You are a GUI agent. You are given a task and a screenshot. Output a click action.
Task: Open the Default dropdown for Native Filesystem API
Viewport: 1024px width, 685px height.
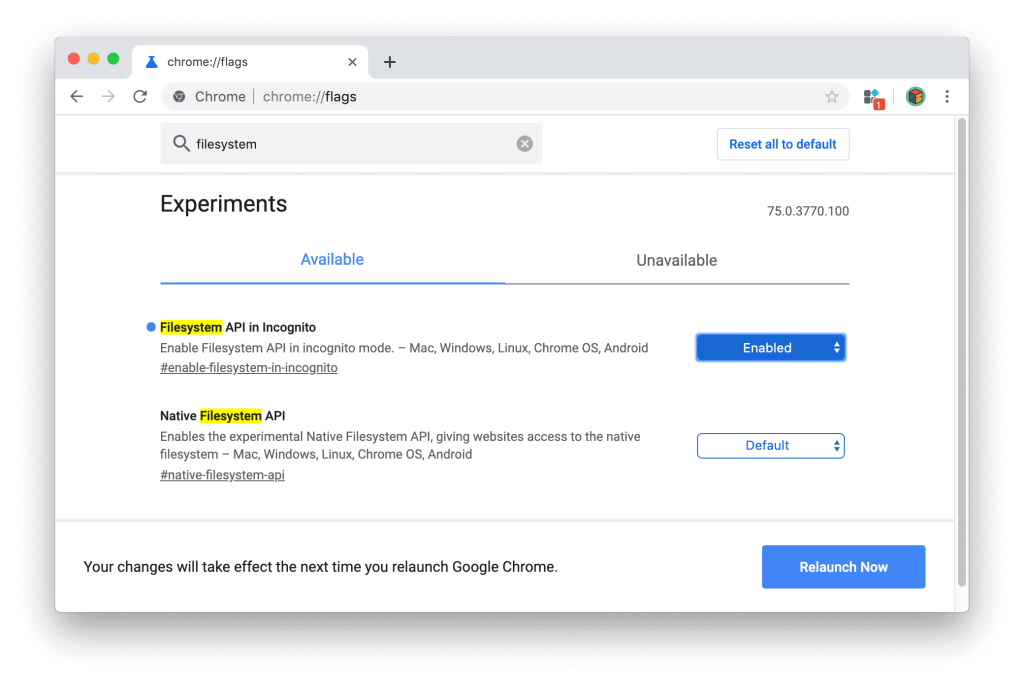pyautogui.click(x=770, y=446)
